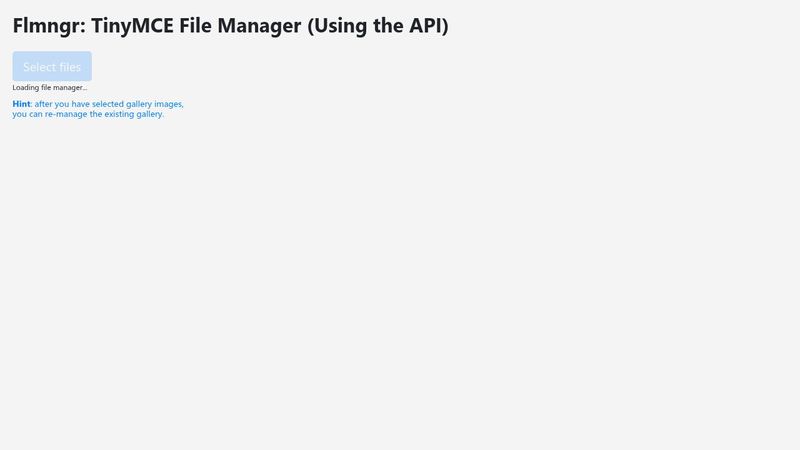
Task: Click the Select files button
Action: 52,67
